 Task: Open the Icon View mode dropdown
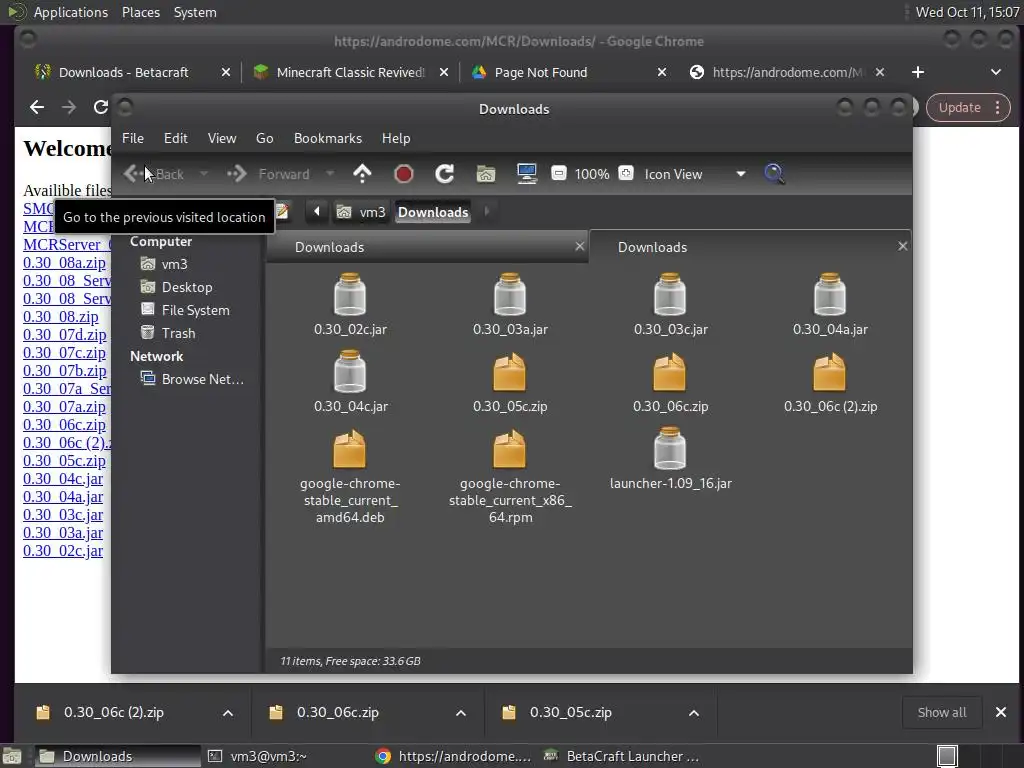point(695,174)
